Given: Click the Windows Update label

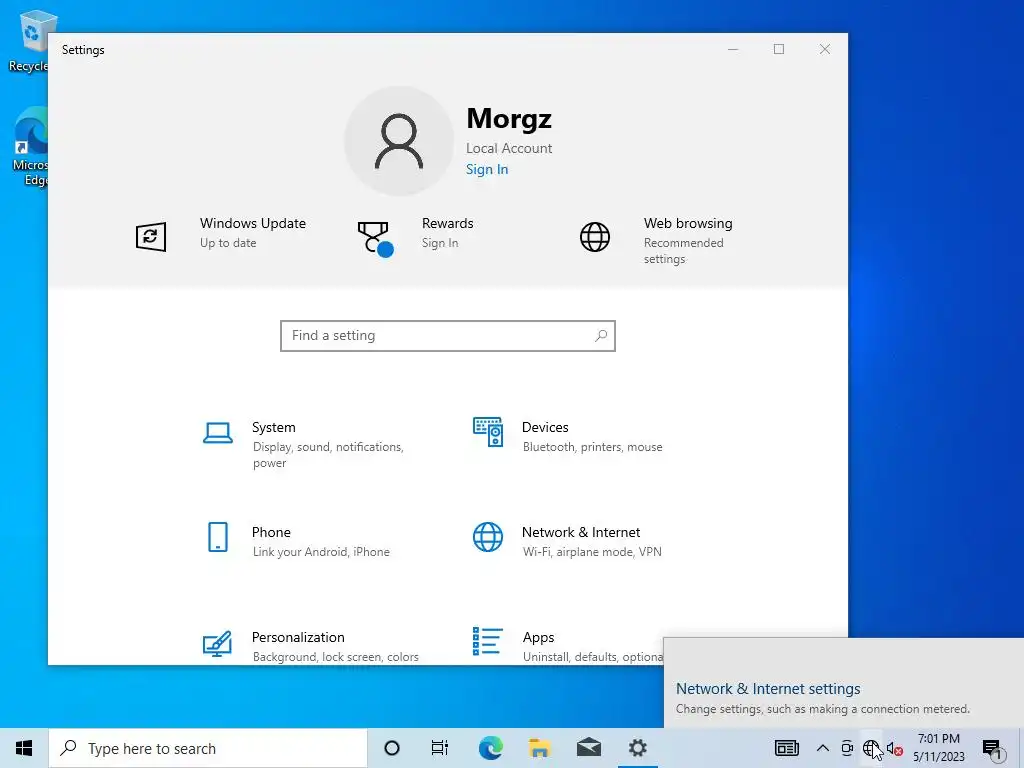Looking at the screenshot, I should pos(253,223).
